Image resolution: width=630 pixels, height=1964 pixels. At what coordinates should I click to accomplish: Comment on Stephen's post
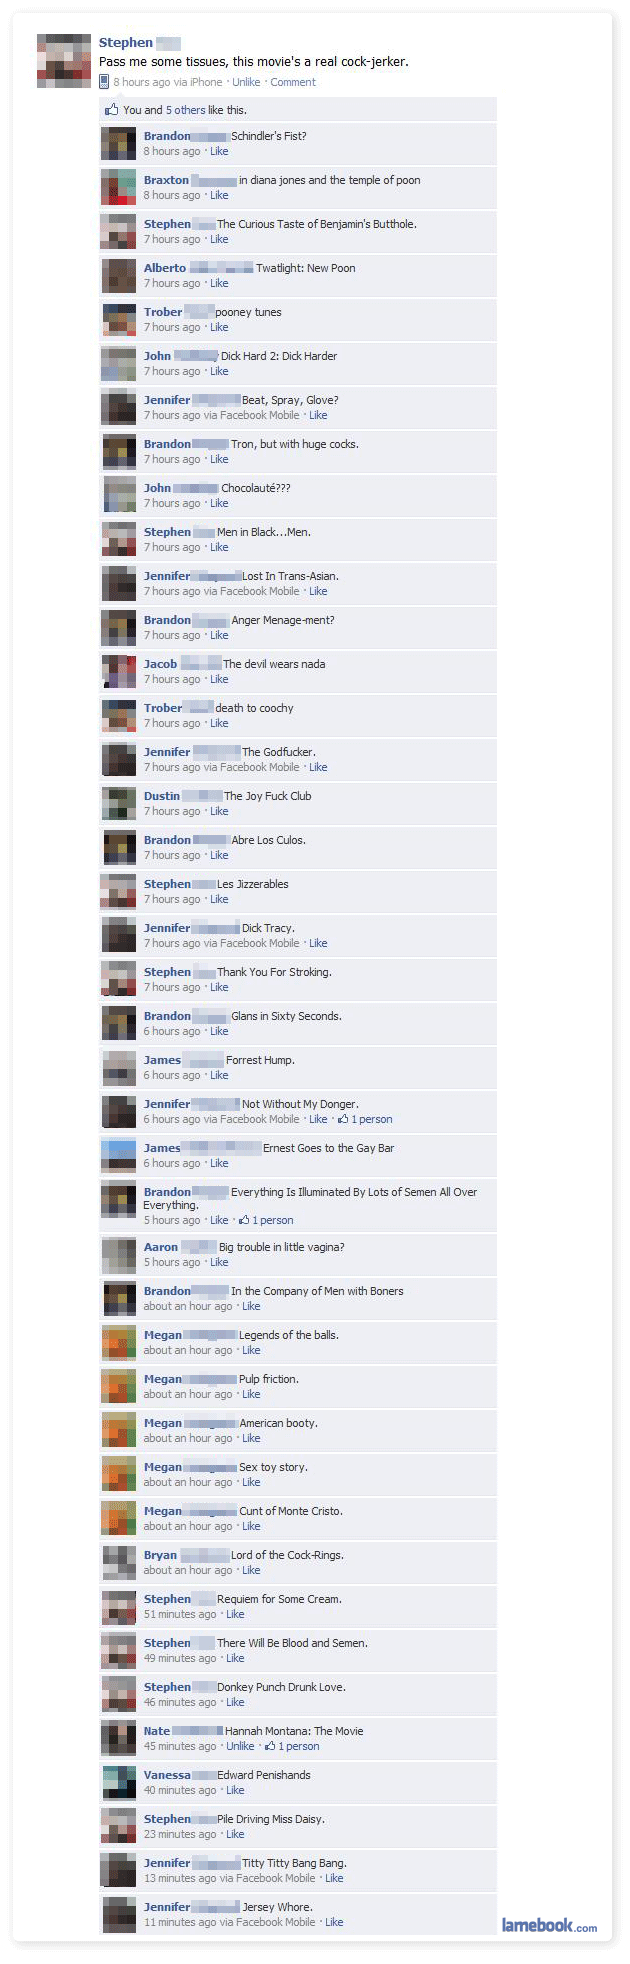click(293, 82)
